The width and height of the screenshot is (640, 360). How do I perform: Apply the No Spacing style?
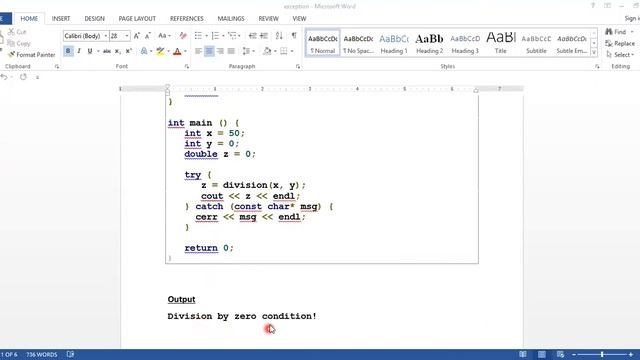[x=358, y=43]
